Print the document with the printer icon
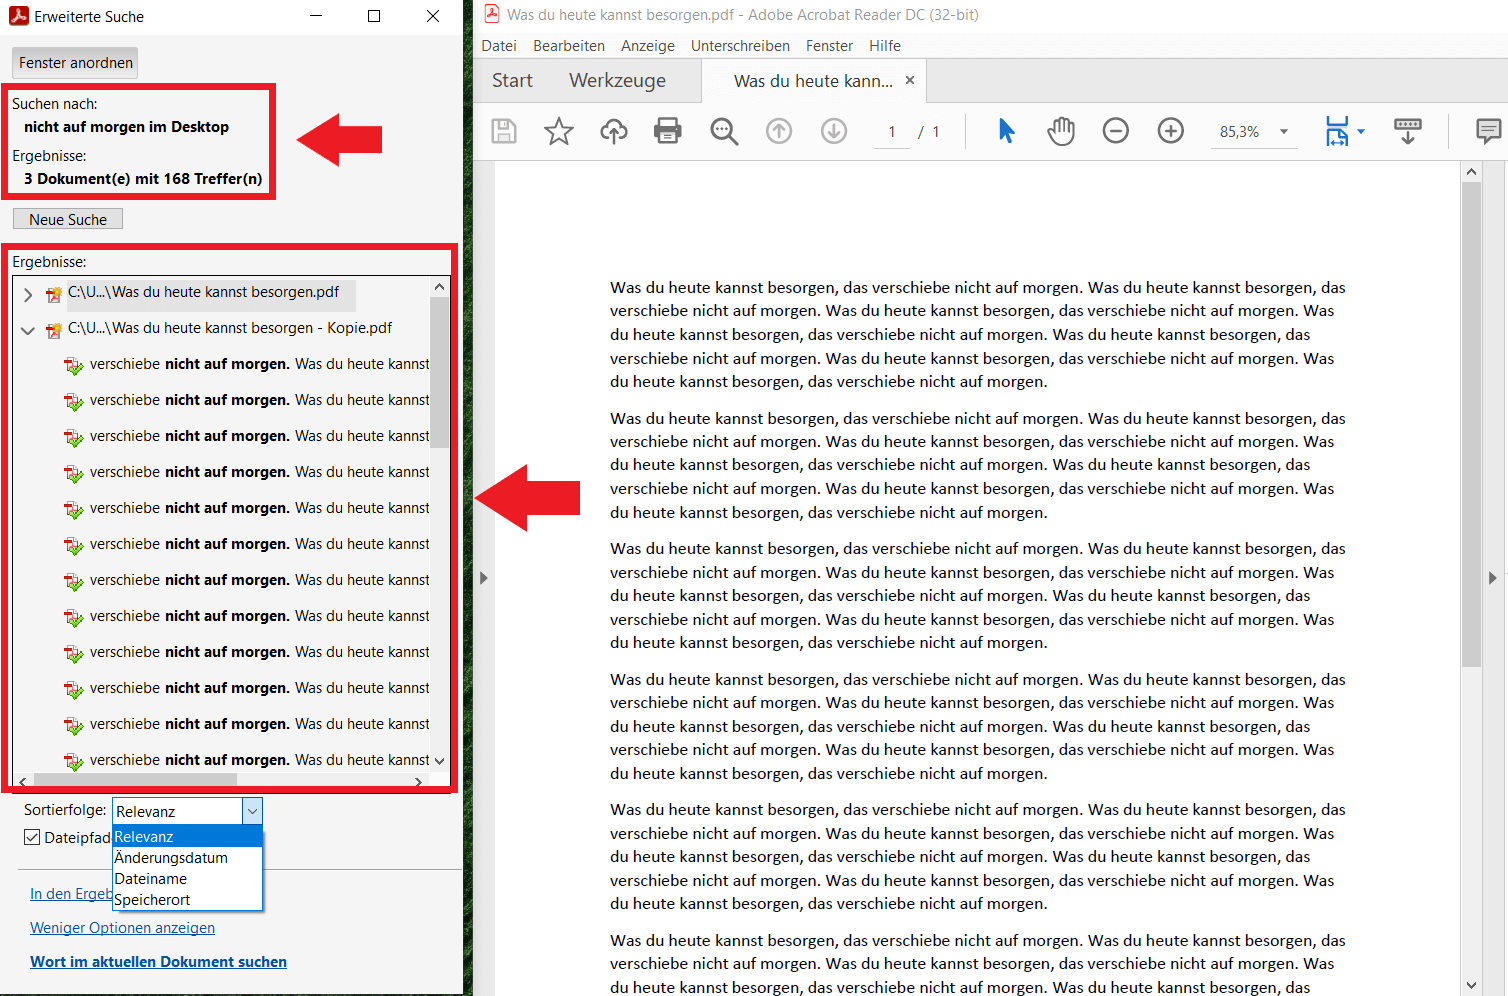 tap(668, 131)
